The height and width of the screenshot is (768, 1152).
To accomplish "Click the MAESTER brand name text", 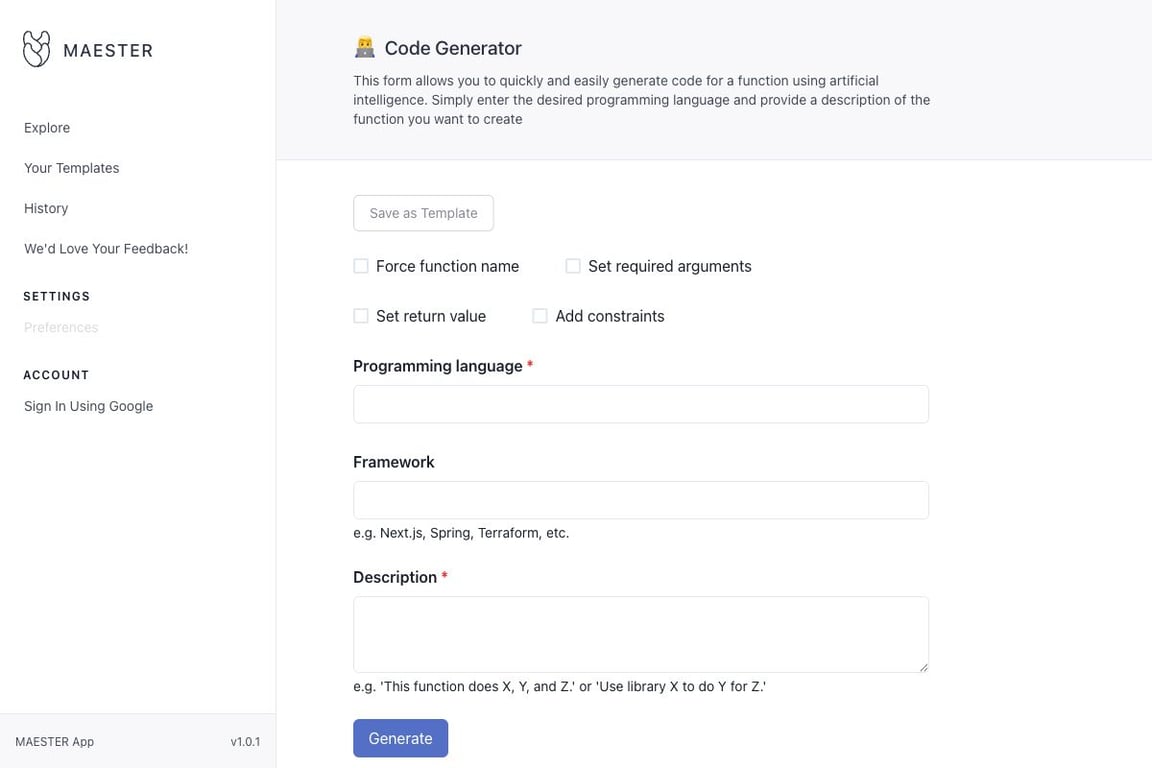I will click(x=108, y=50).
